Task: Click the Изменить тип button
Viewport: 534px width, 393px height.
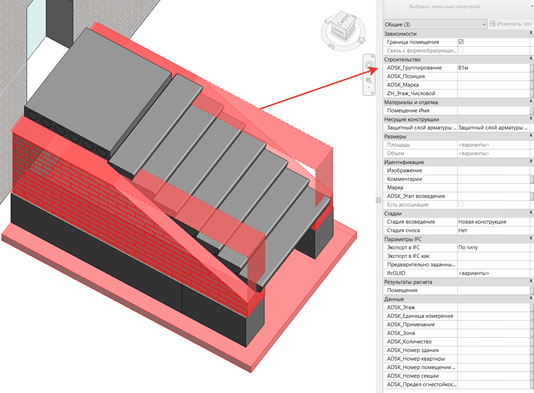Action: click(510, 24)
